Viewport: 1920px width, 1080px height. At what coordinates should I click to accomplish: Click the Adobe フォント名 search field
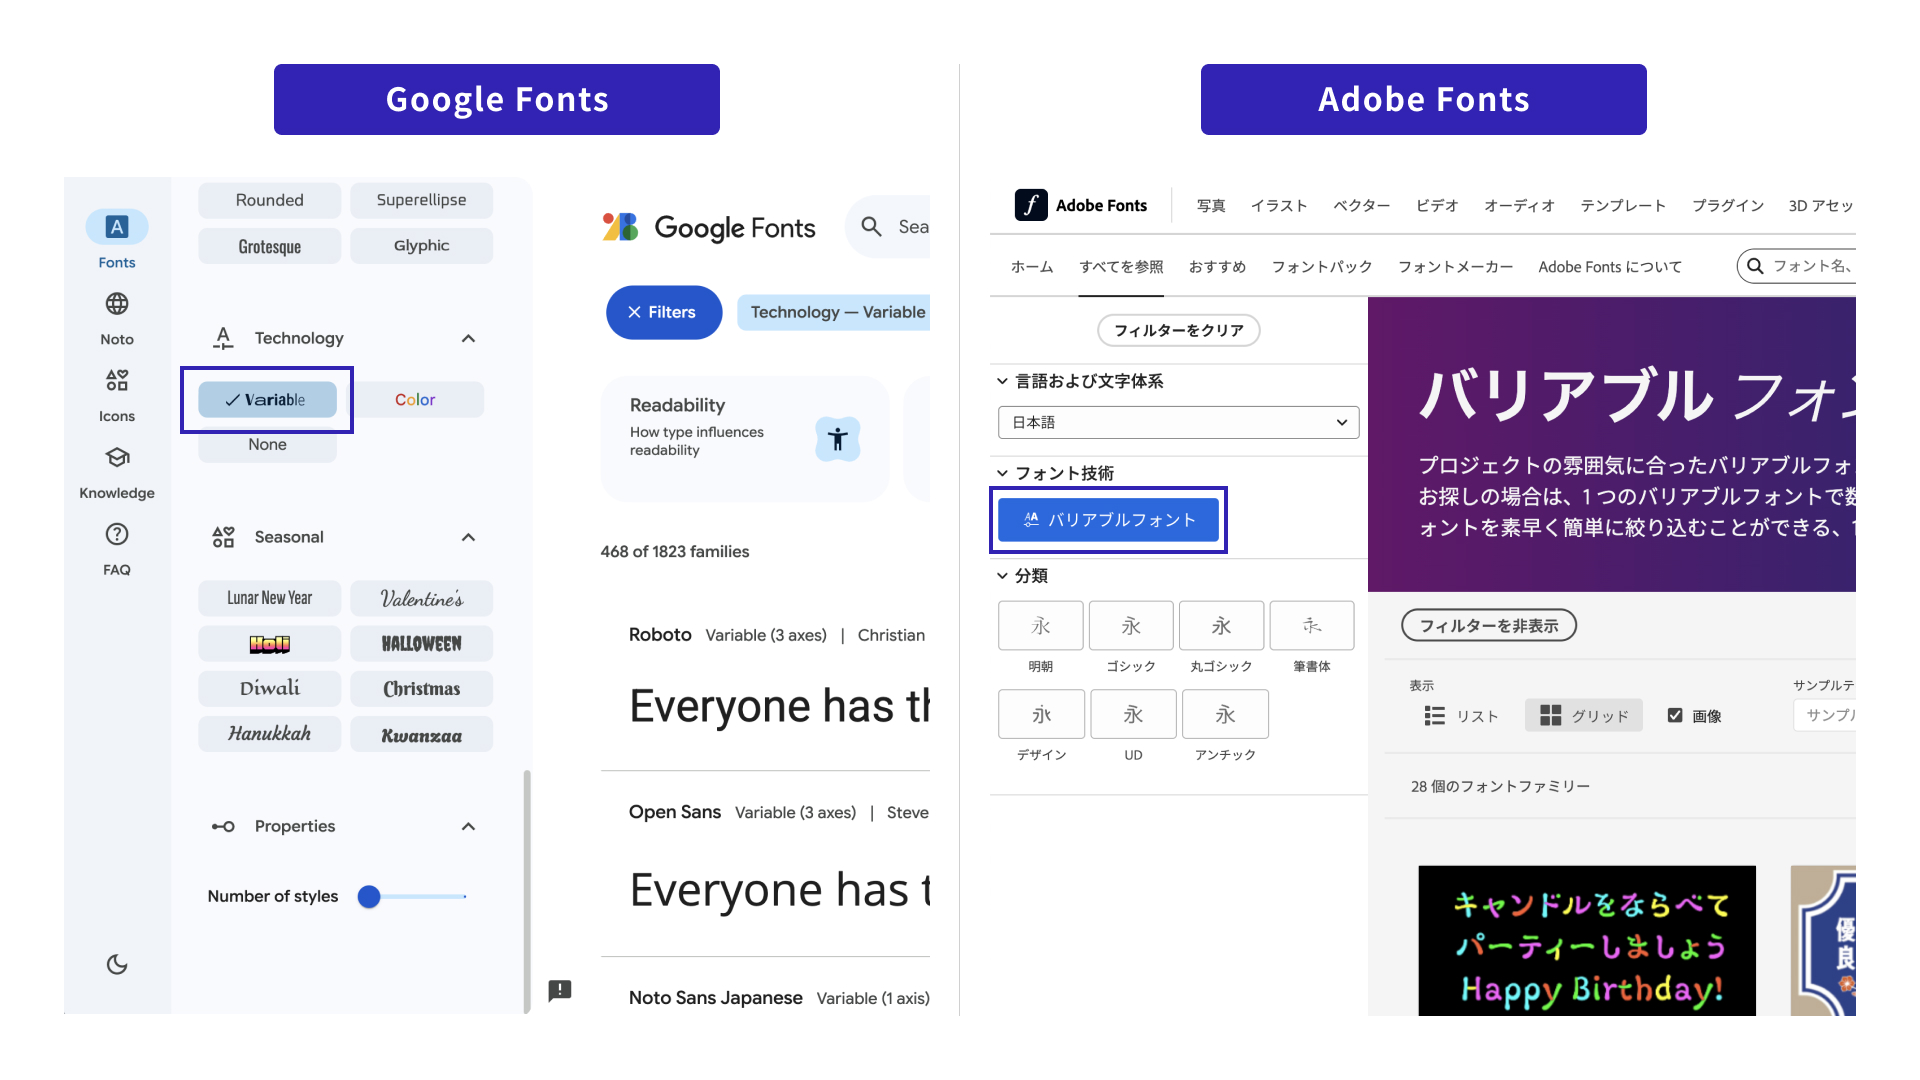pos(1797,266)
